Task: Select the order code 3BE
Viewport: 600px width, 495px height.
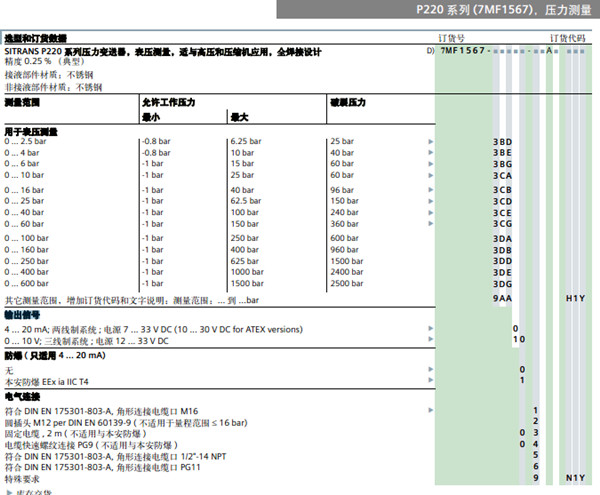Action: [502, 153]
